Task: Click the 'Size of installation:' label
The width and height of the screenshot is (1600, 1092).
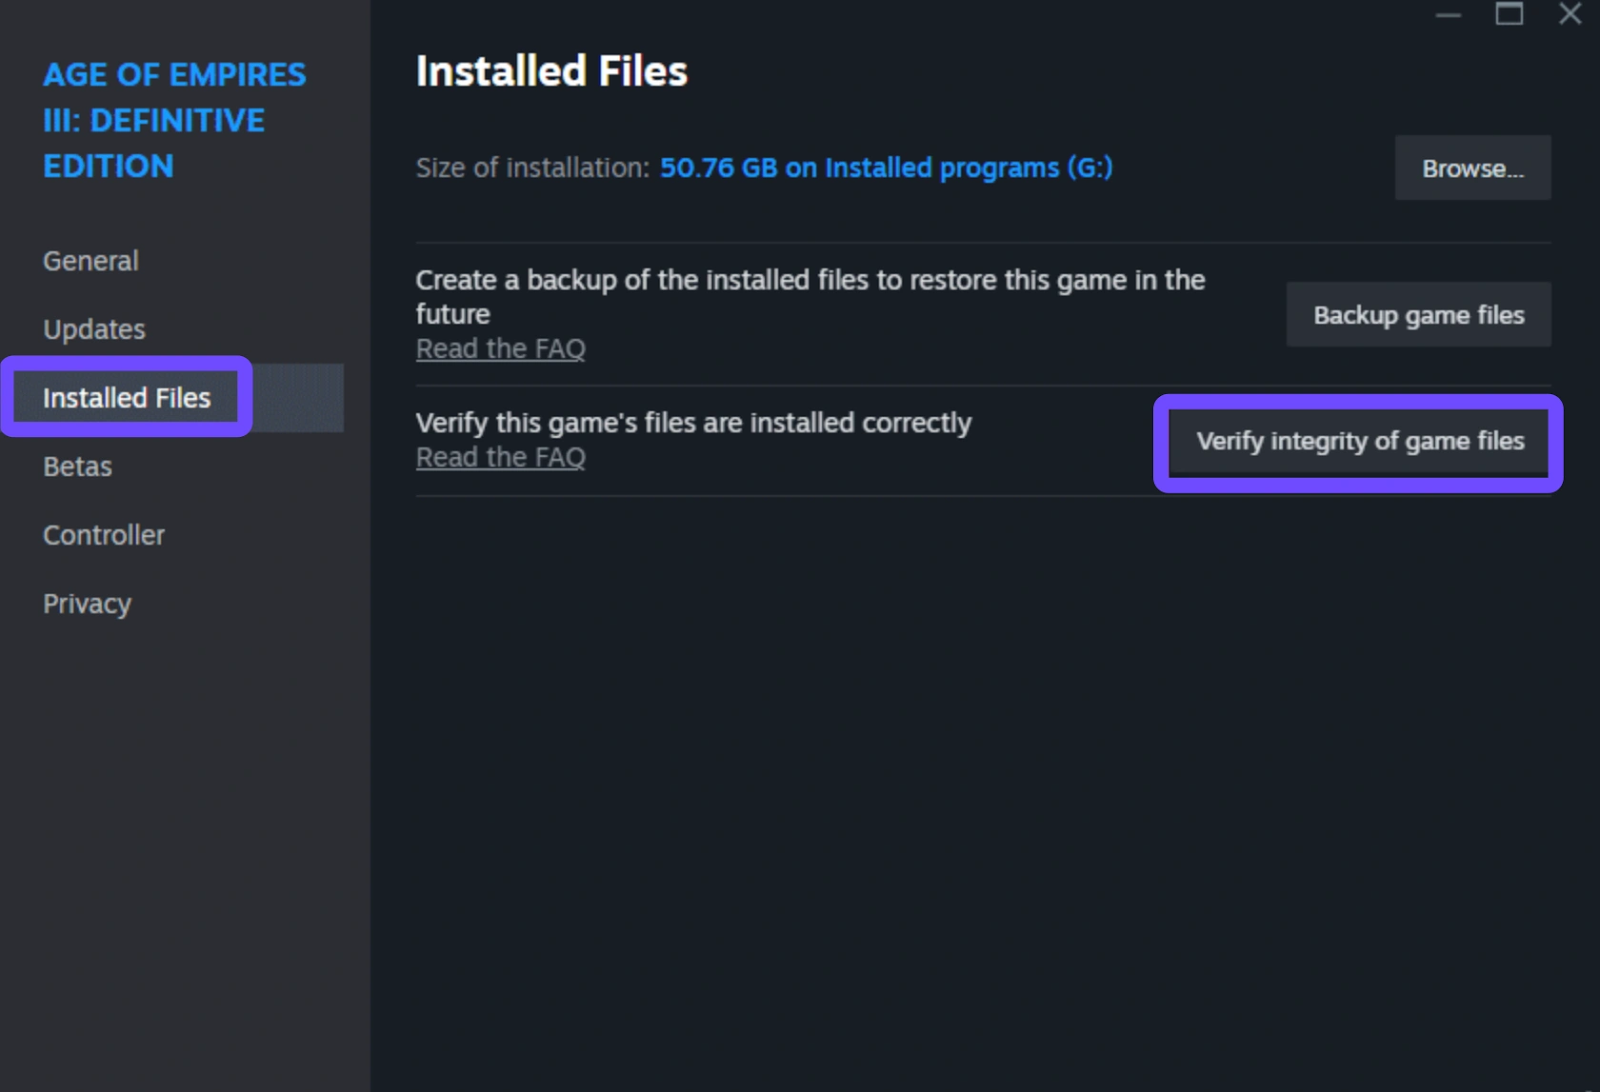Action: coord(533,168)
